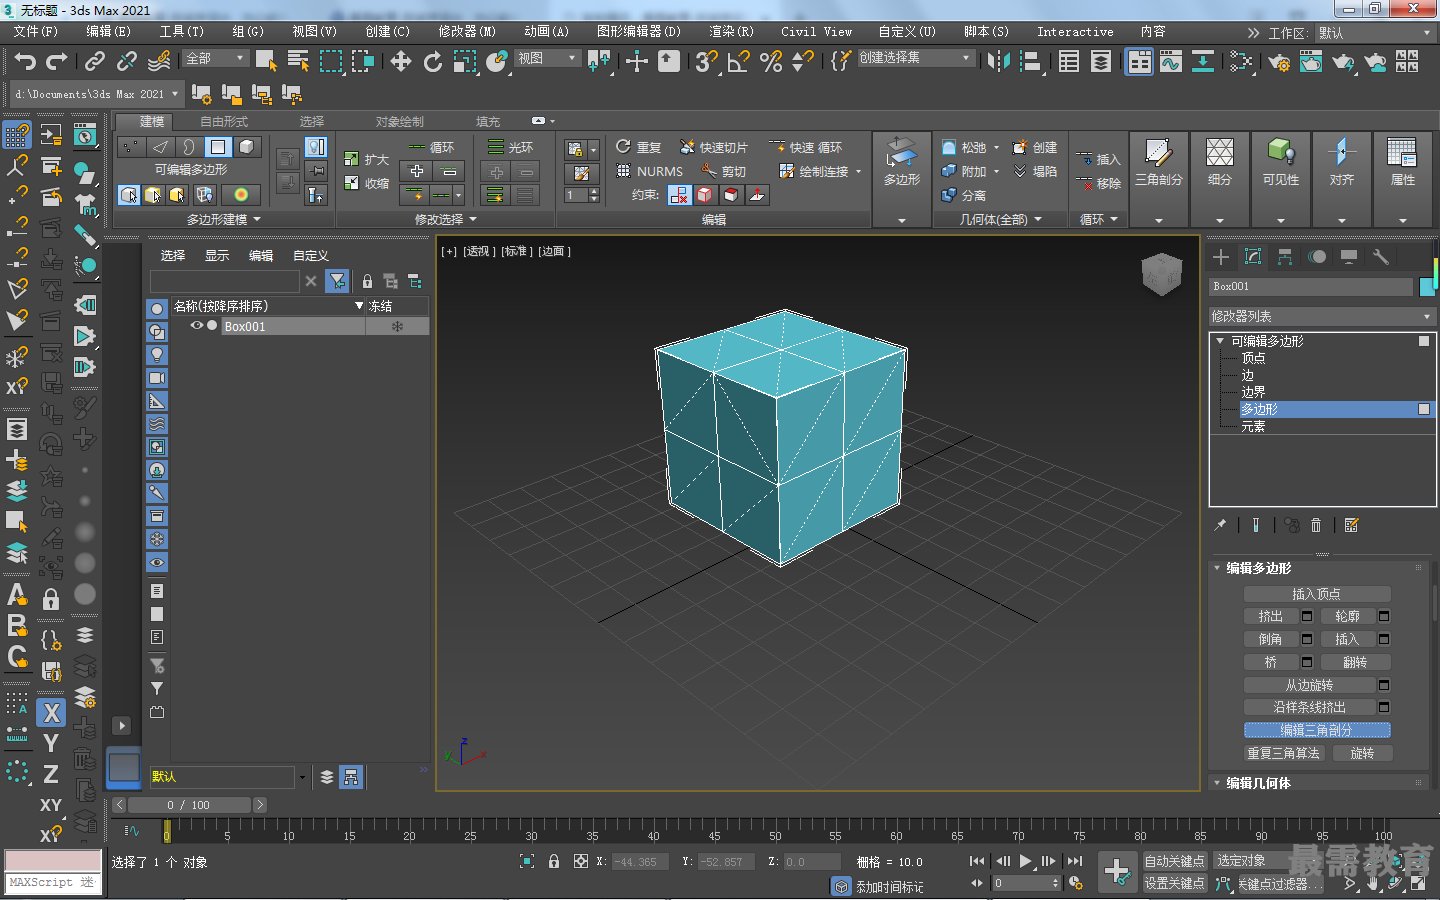1440x900 pixels.
Task: Open the Utilities wrench panel icon
Action: point(1381,257)
